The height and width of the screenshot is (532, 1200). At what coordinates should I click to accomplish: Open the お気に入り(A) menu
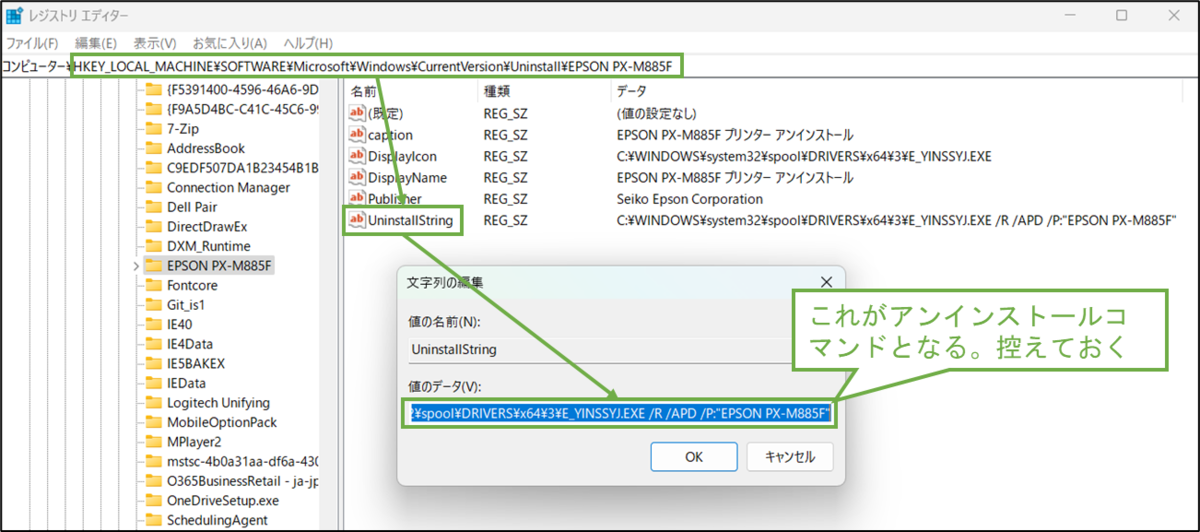click(230, 43)
